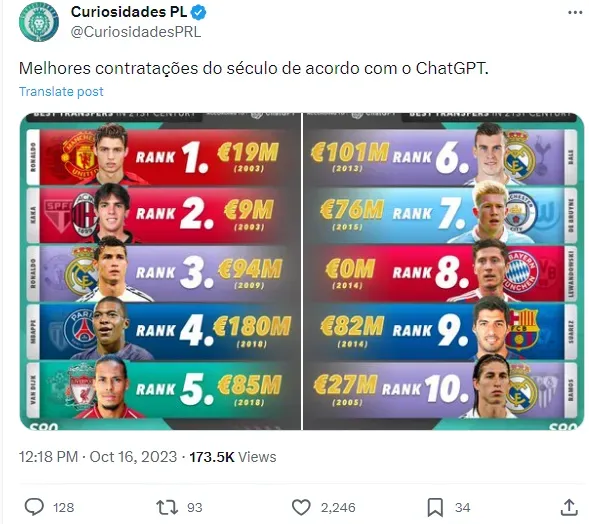Open the three-dot more options menu
Viewport: 589px width, 524px height.
coord(575,13)
